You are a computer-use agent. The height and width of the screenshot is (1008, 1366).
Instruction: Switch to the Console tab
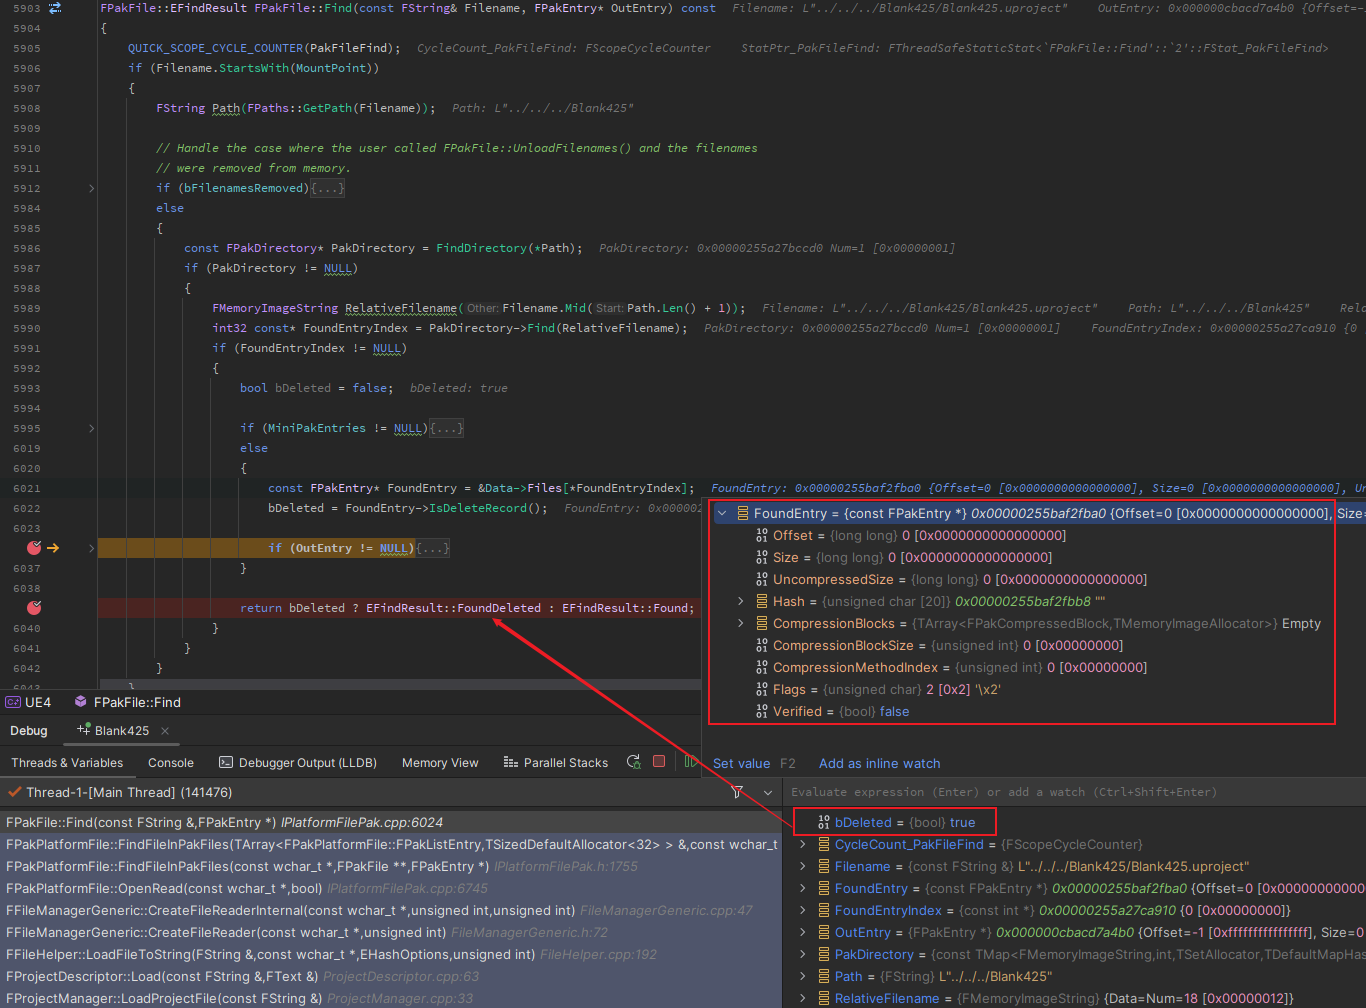coord(171,762)
